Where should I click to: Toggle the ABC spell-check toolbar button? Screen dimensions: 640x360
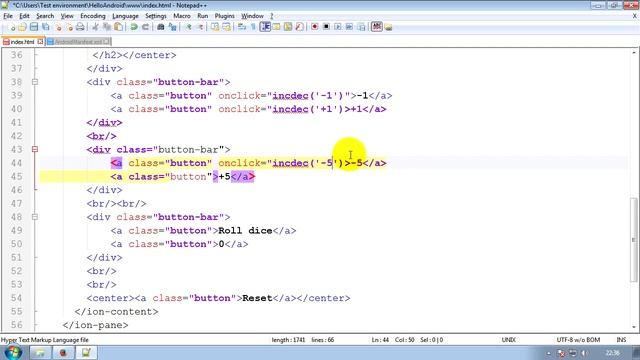pos(376,27)
